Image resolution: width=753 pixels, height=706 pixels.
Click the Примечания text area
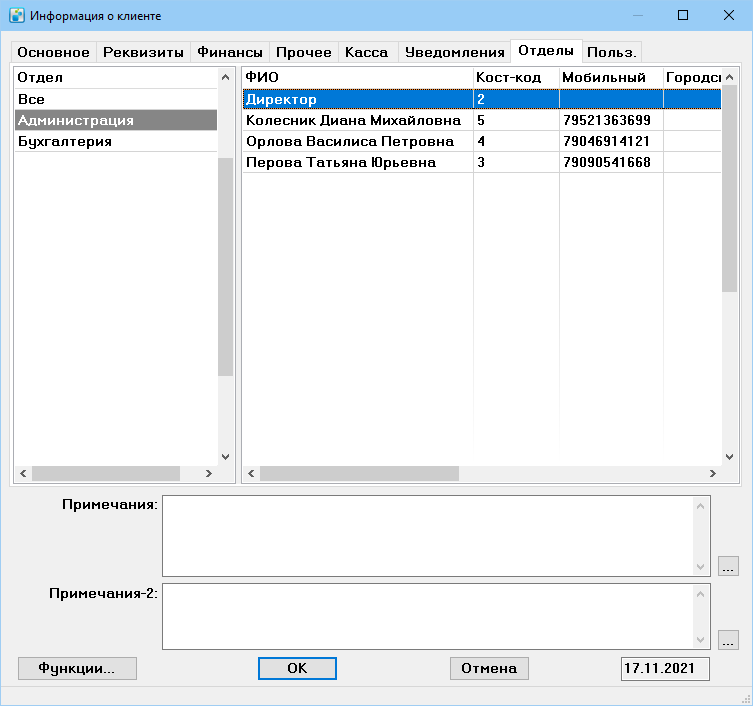427,536
